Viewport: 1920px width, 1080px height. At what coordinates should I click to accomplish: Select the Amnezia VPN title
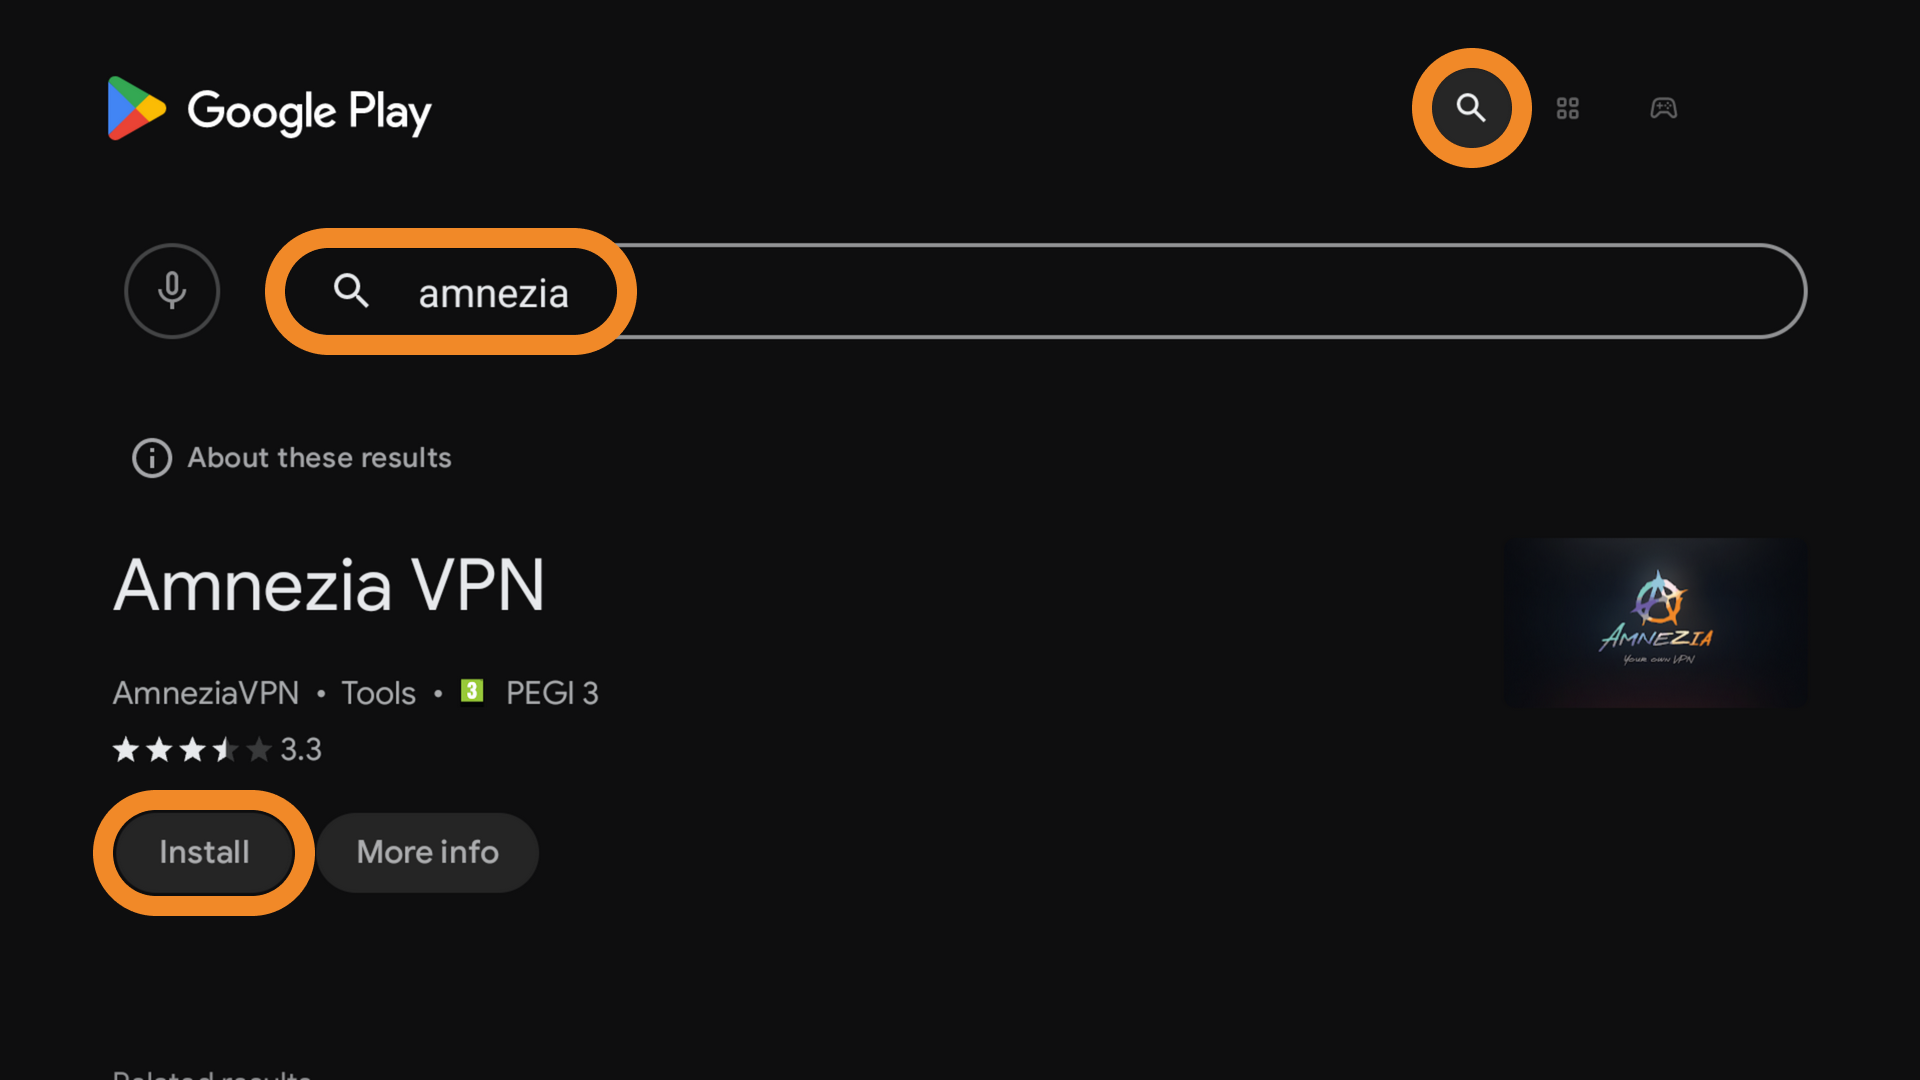329,586
